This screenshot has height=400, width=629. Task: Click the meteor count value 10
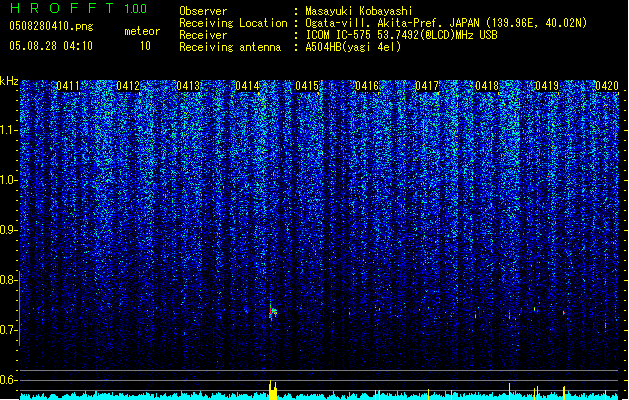click(x=145, y=46)
